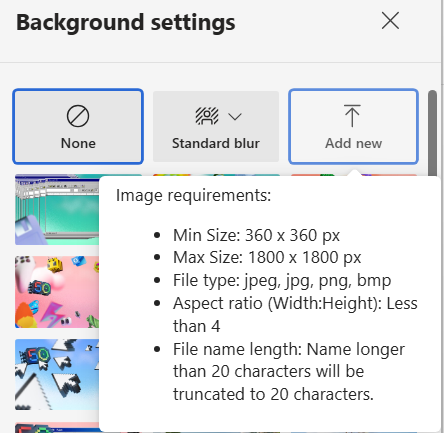Select the rainbow thumbnail beneath Standard blur
The height and width of the screenshot is (433, 444).
tap(216, 175)
